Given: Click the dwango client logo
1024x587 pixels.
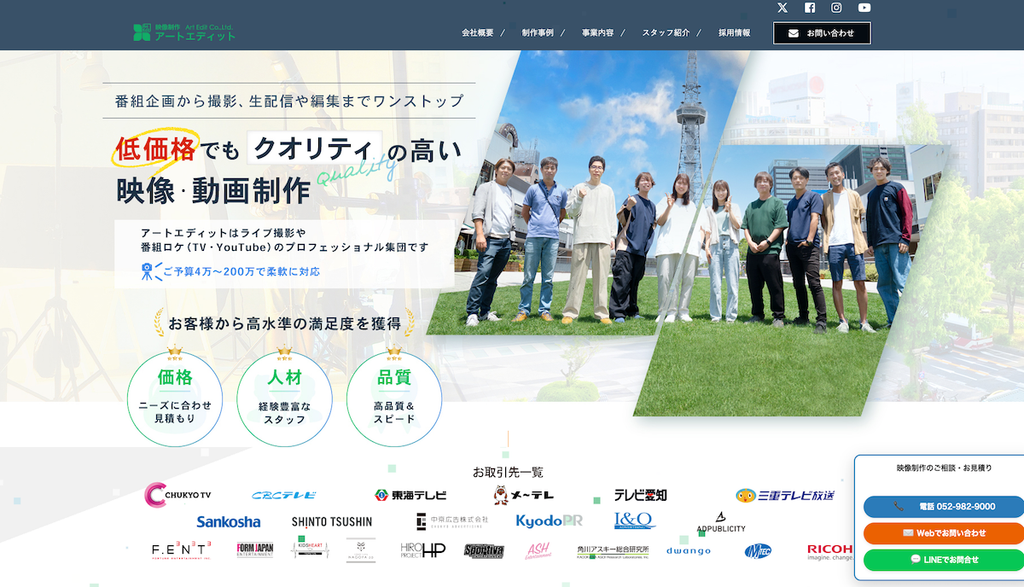Looking at the screenshot, I should coord(688,551).
